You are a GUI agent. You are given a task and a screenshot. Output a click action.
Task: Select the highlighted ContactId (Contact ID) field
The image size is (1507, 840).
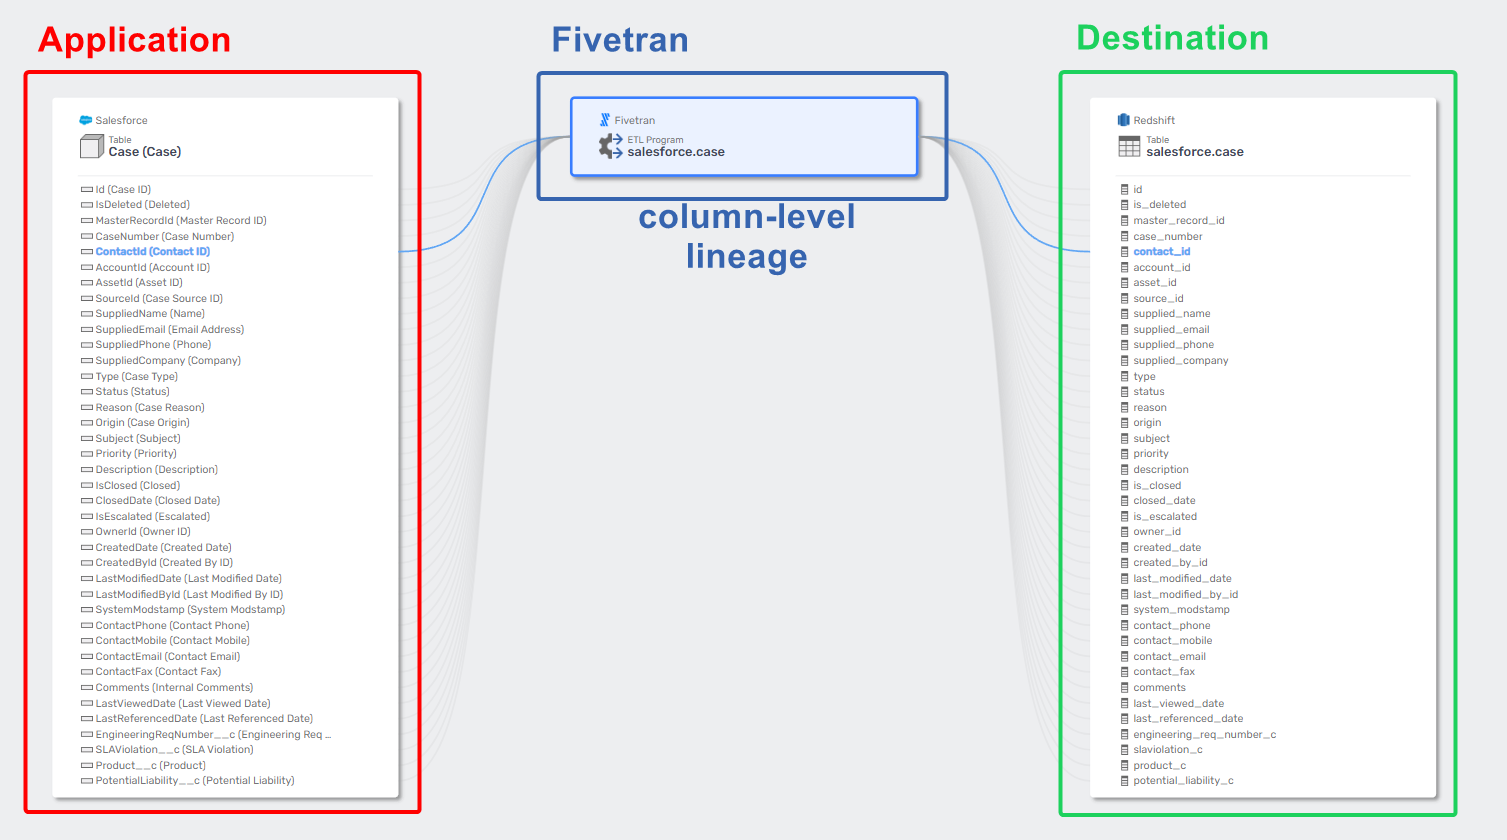click(153, 252)
